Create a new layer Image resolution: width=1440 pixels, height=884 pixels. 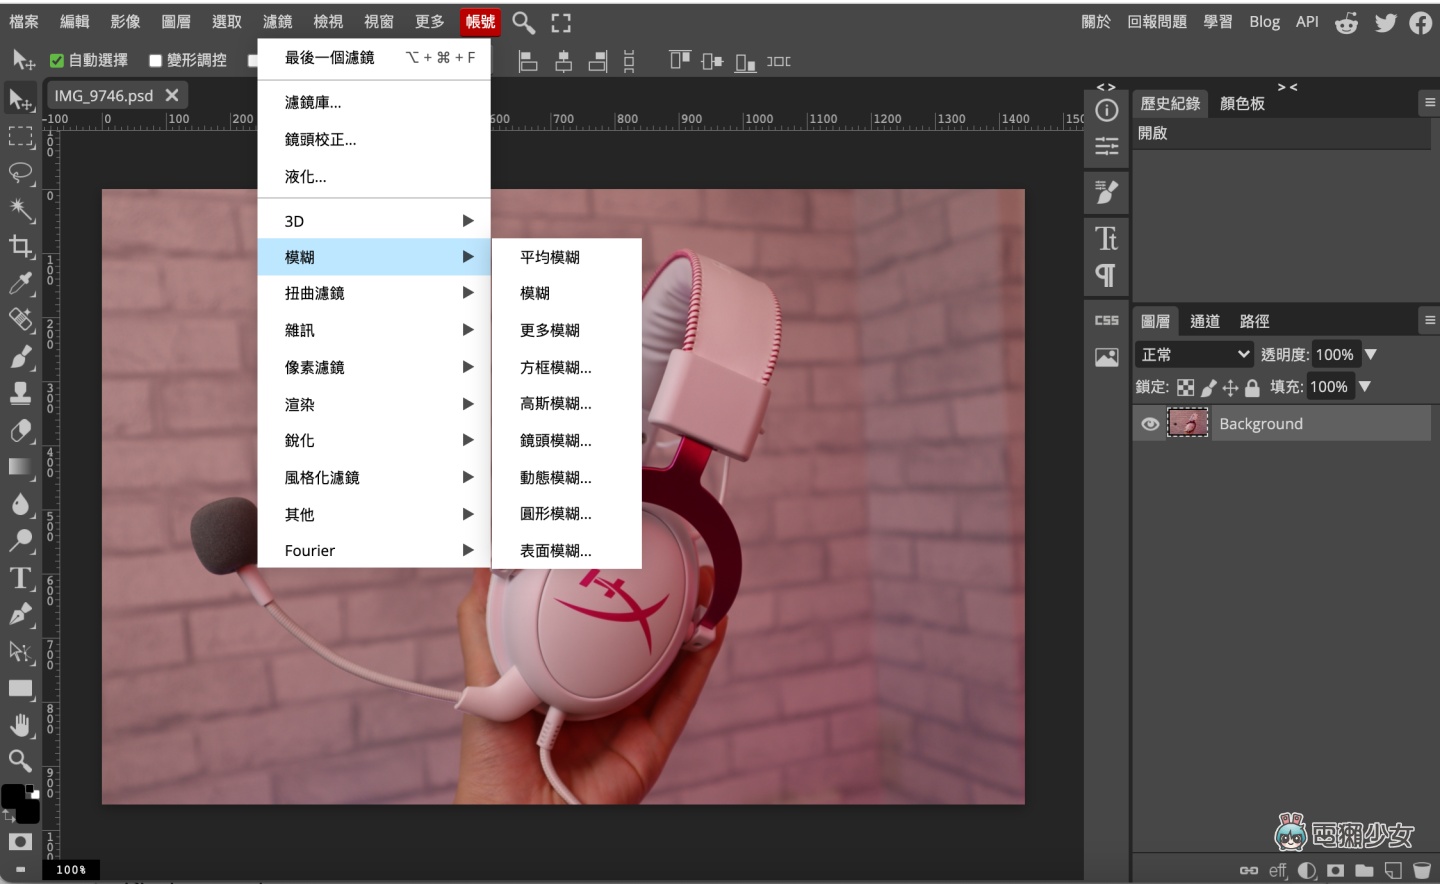[x=1394, y=870]
